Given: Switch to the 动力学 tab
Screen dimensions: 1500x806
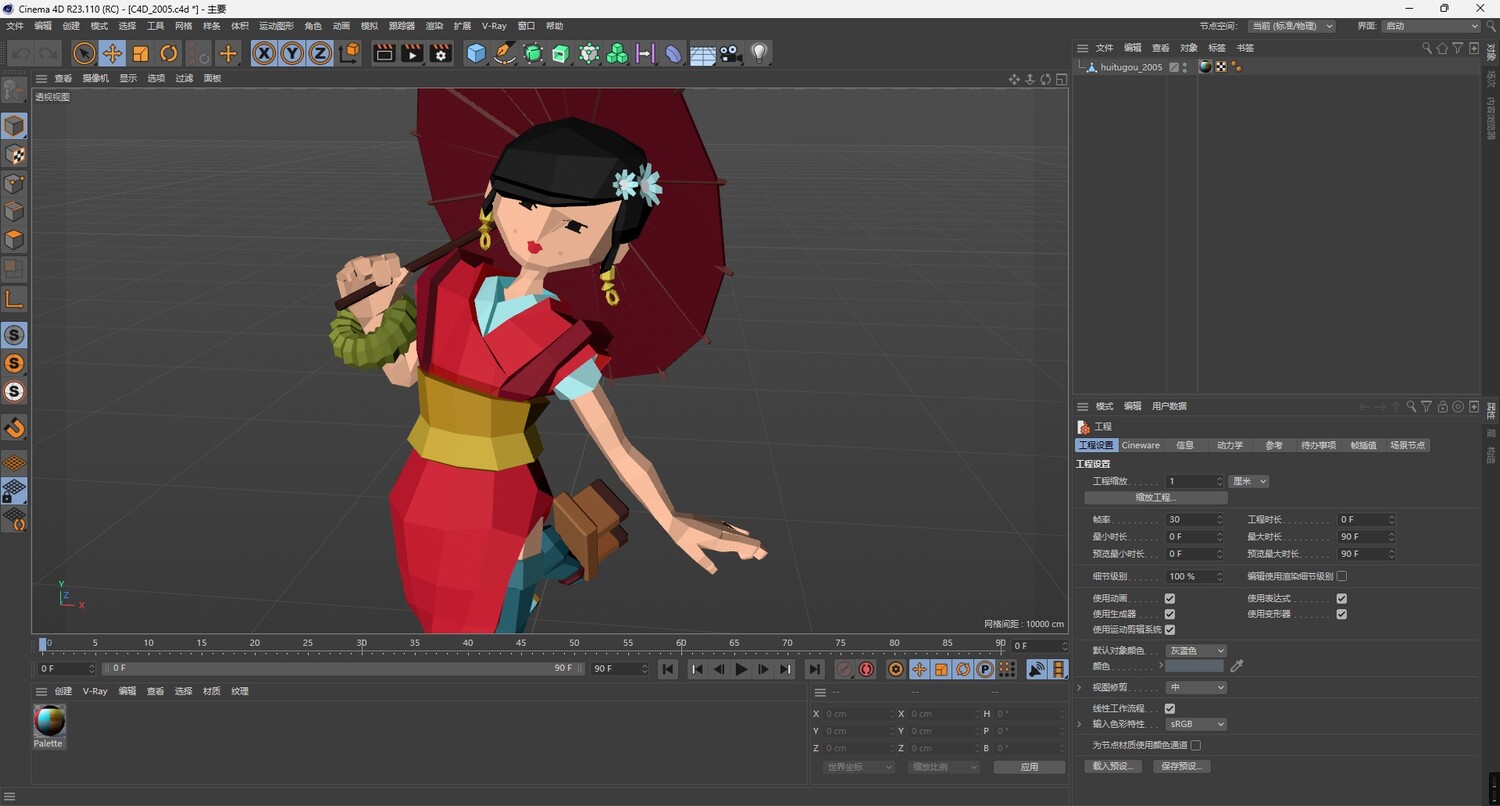Looking at the screenshot, I should [1229, 445].
